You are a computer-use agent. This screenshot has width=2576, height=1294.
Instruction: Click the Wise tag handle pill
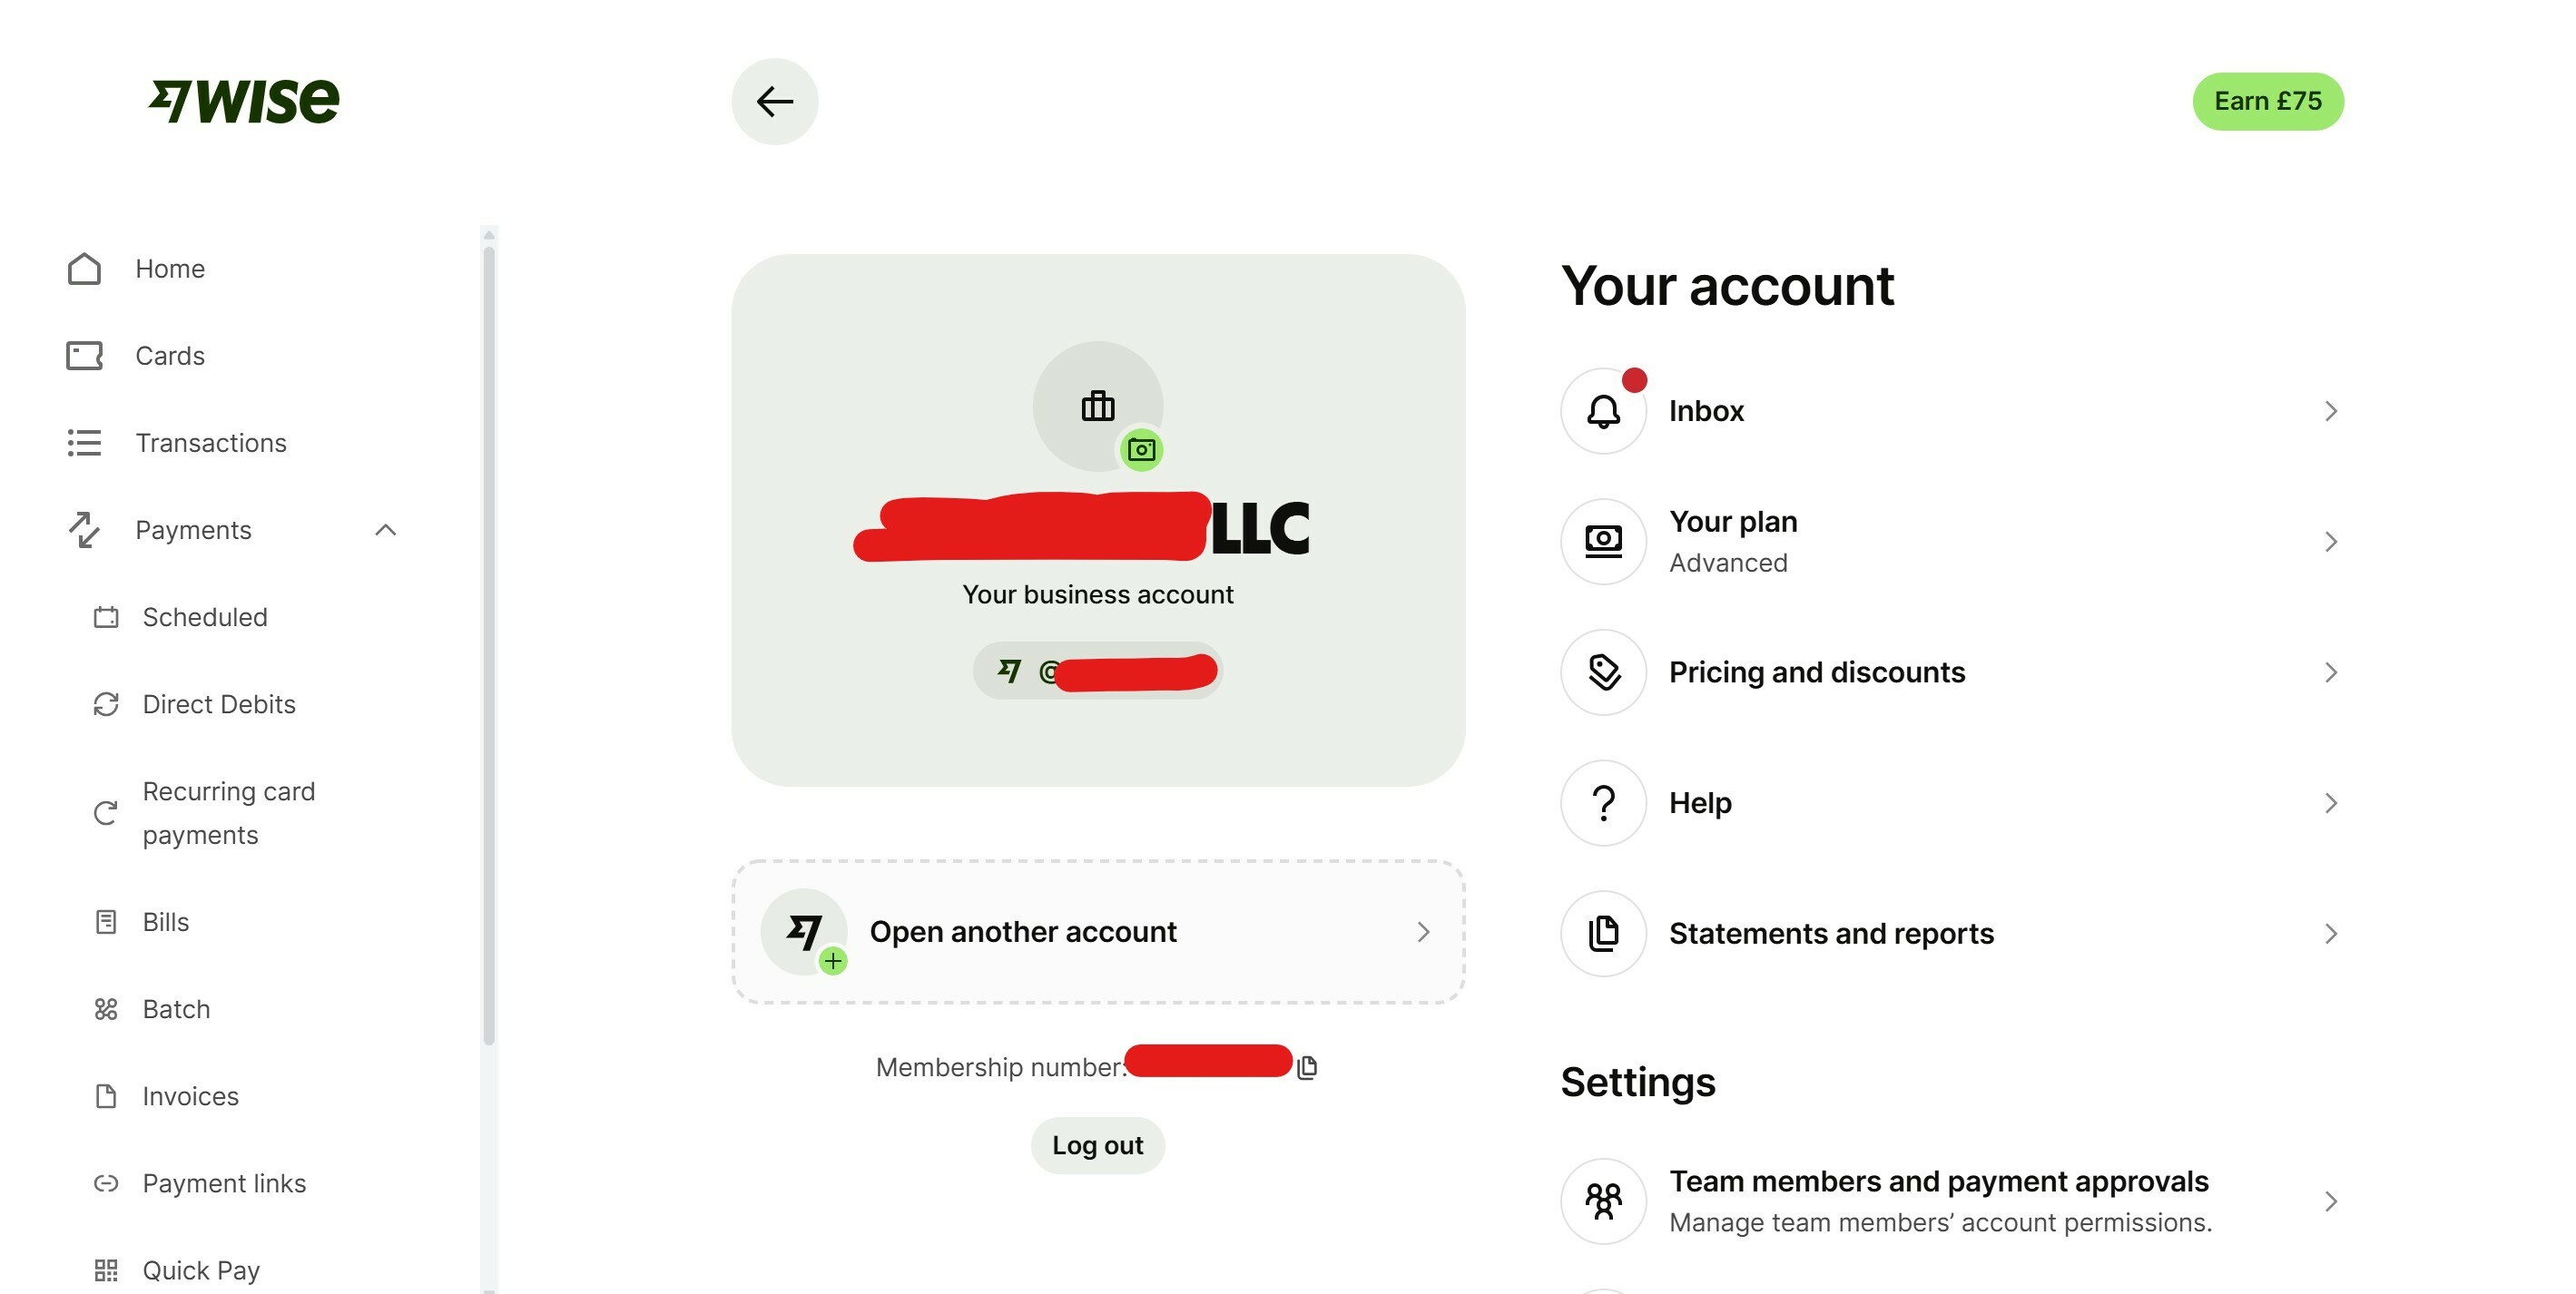click(1097, 670)
